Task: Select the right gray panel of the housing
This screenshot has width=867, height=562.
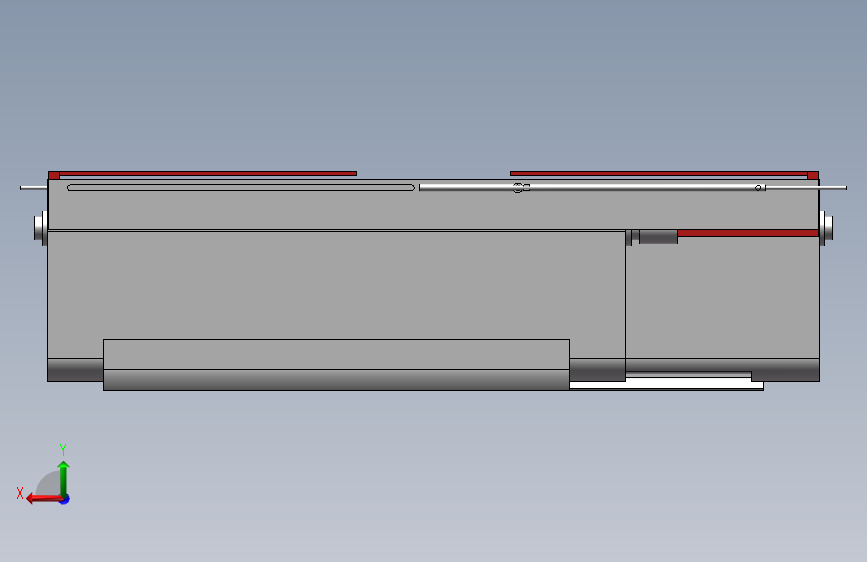Action: coord(722,298)
